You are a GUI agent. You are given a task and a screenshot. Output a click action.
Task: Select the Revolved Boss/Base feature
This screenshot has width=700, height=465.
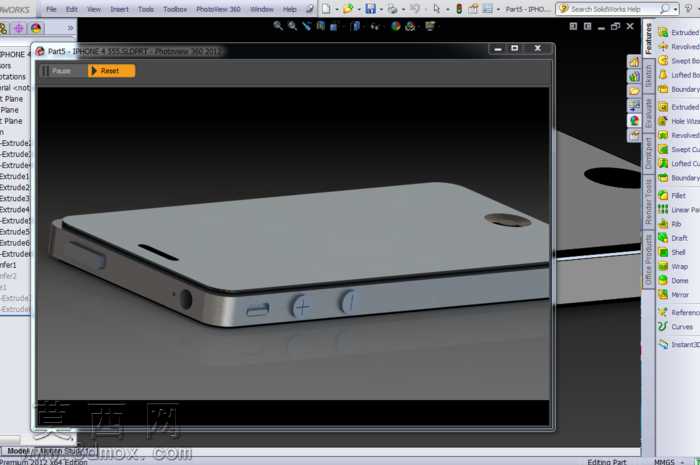point(679,47)
